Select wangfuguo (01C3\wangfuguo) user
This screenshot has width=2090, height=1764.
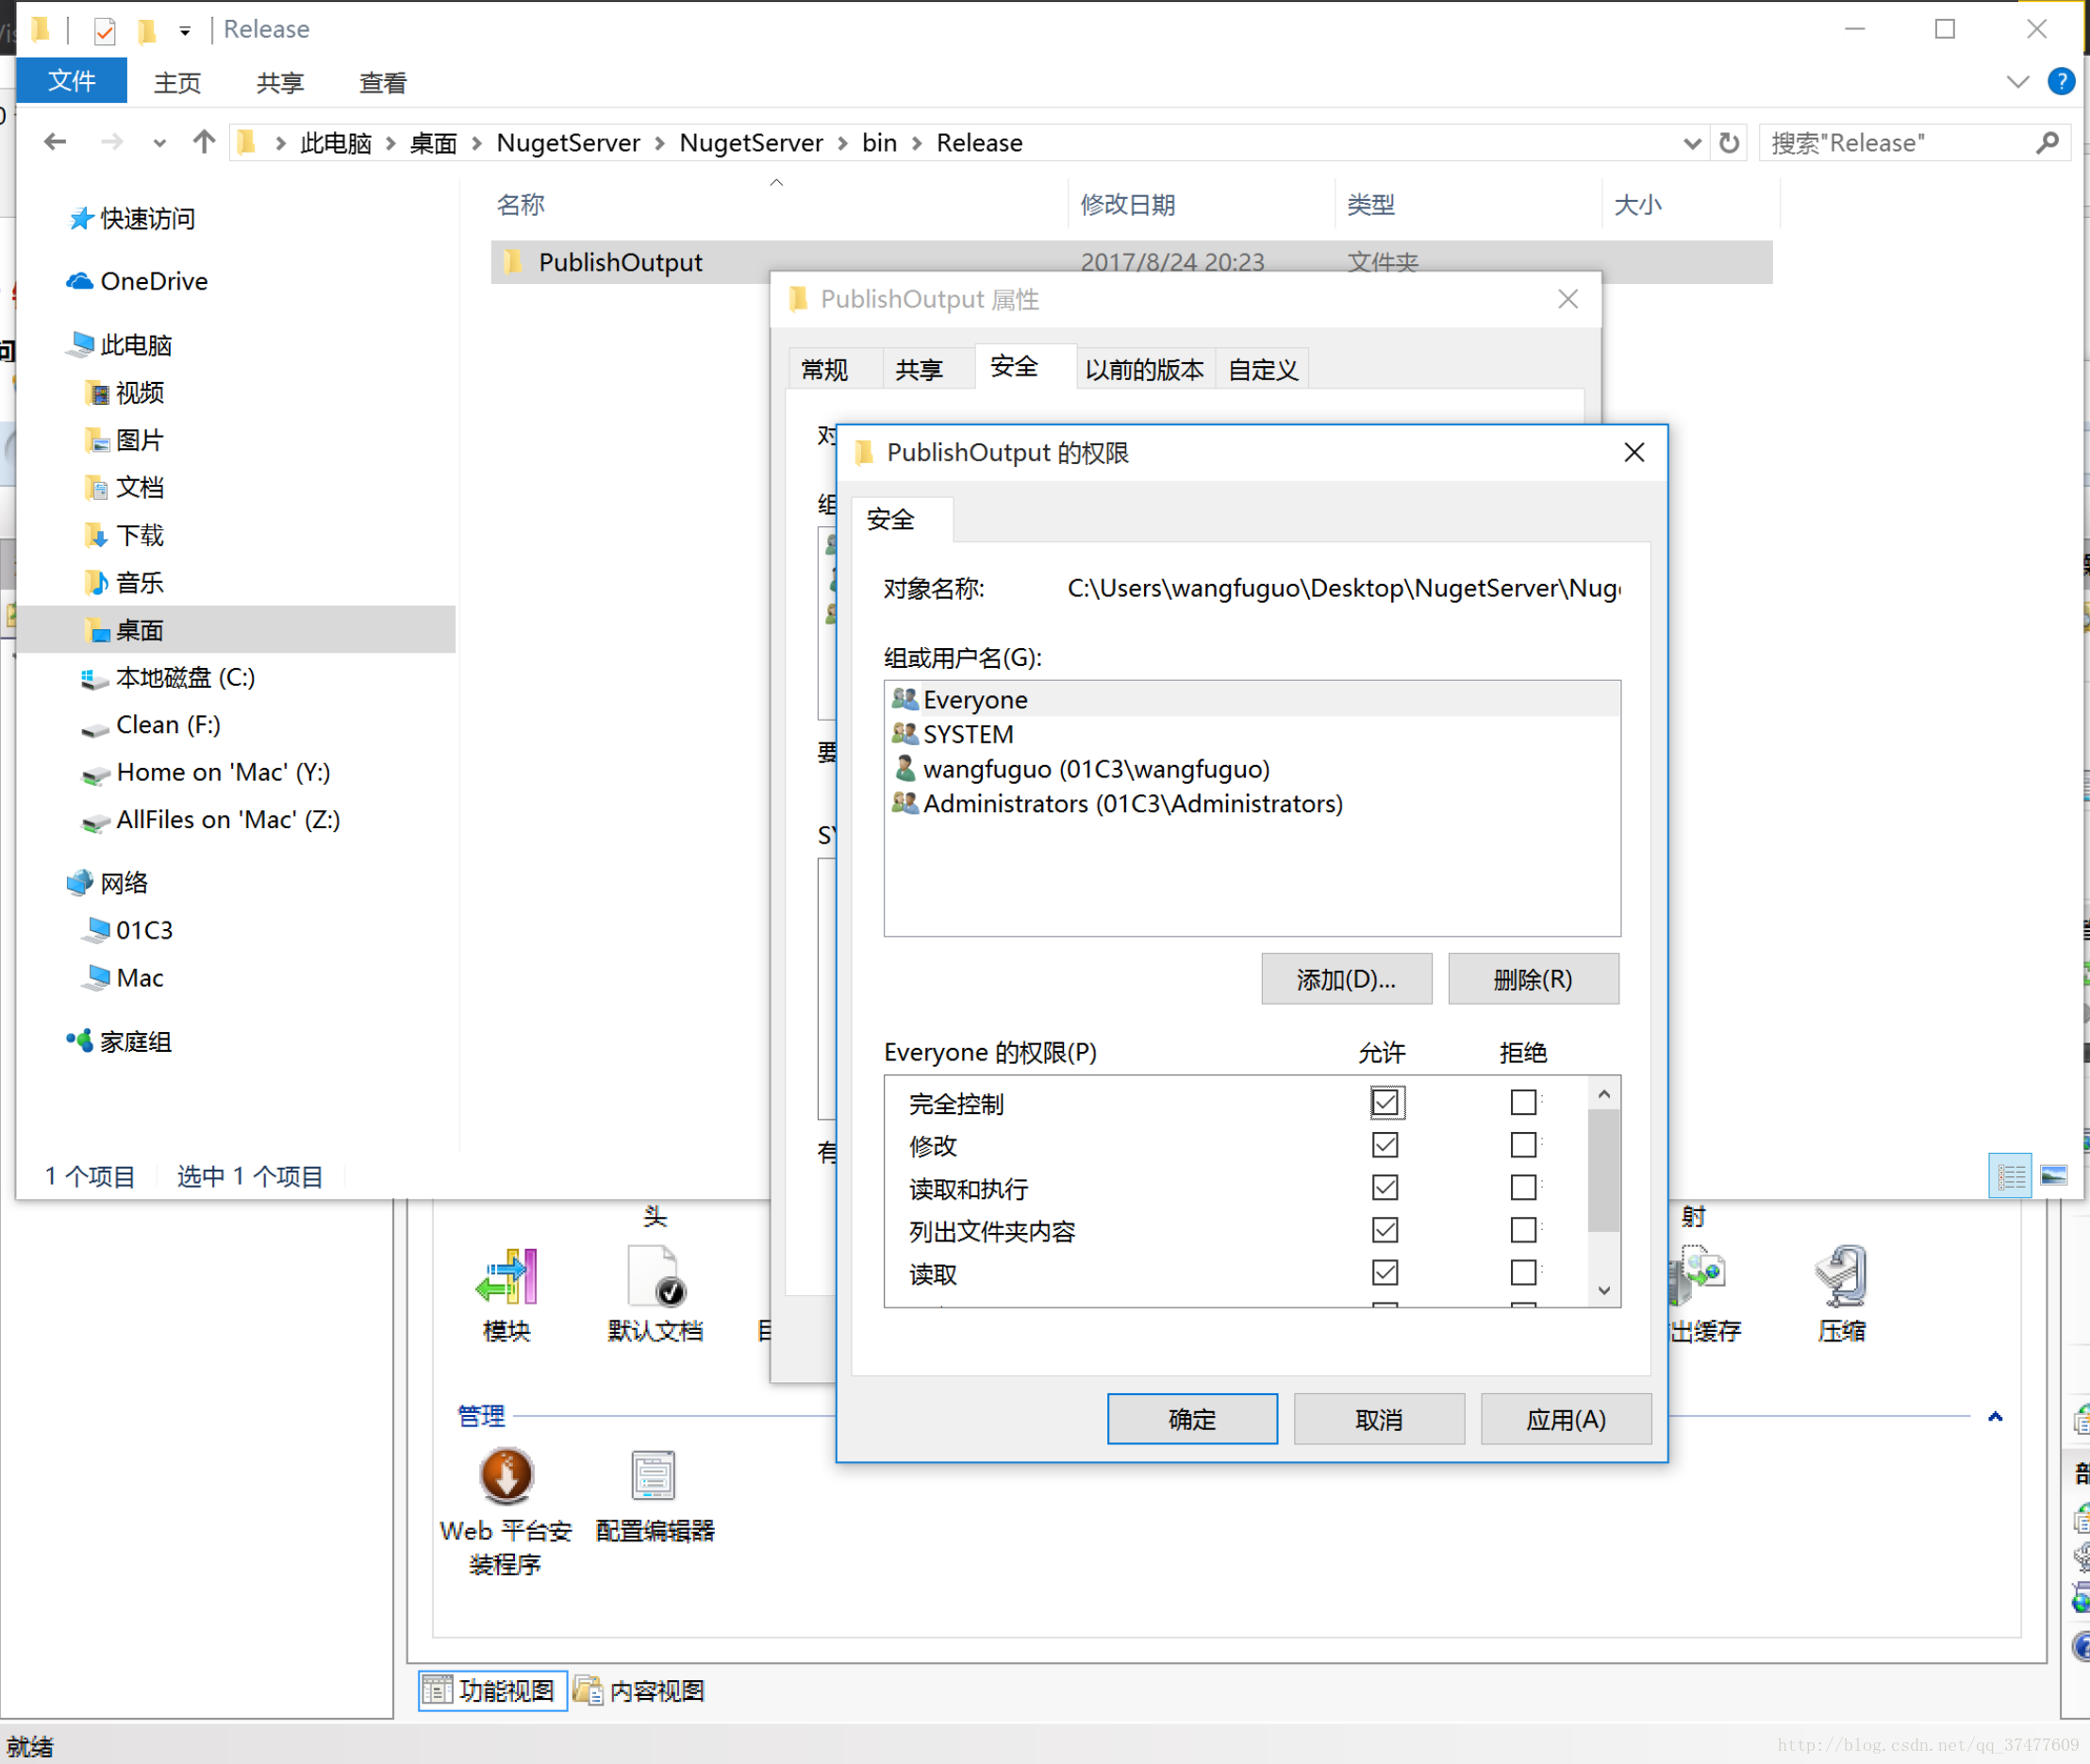pyautogui.click(x=1252, y=770)
